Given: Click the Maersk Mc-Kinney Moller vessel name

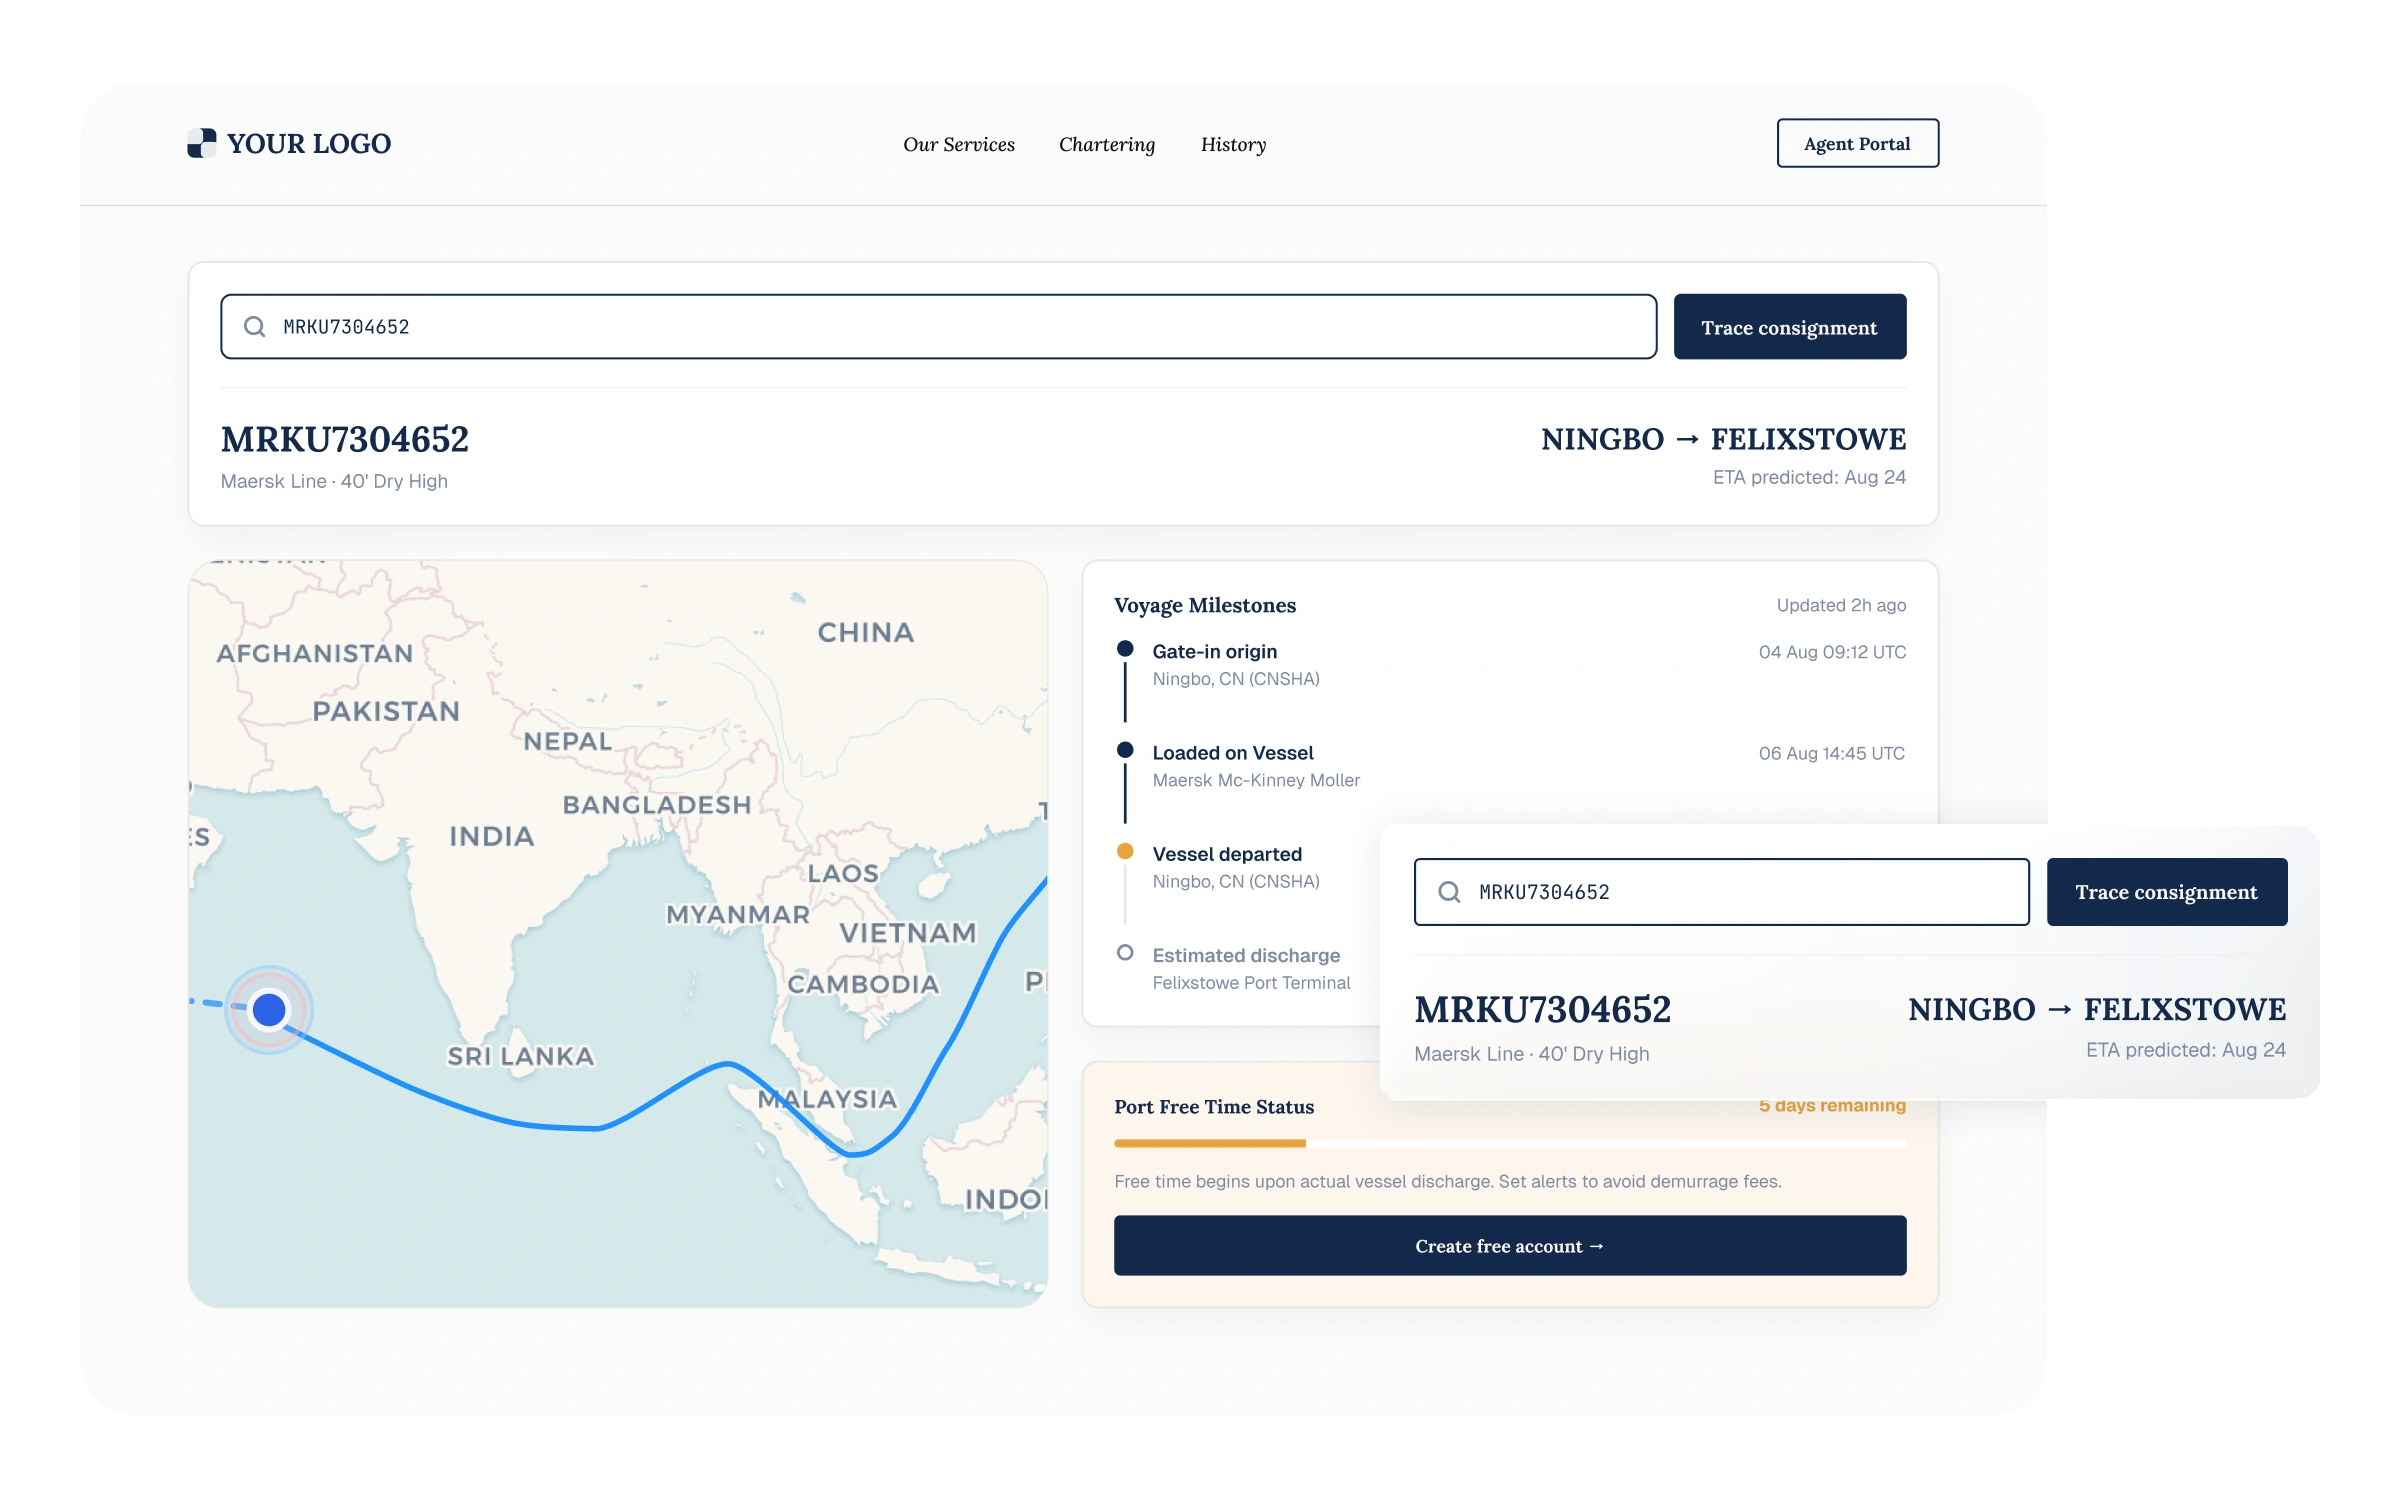Looking at the screenshot, I should pyautogui.click(x=1256, y=780).
